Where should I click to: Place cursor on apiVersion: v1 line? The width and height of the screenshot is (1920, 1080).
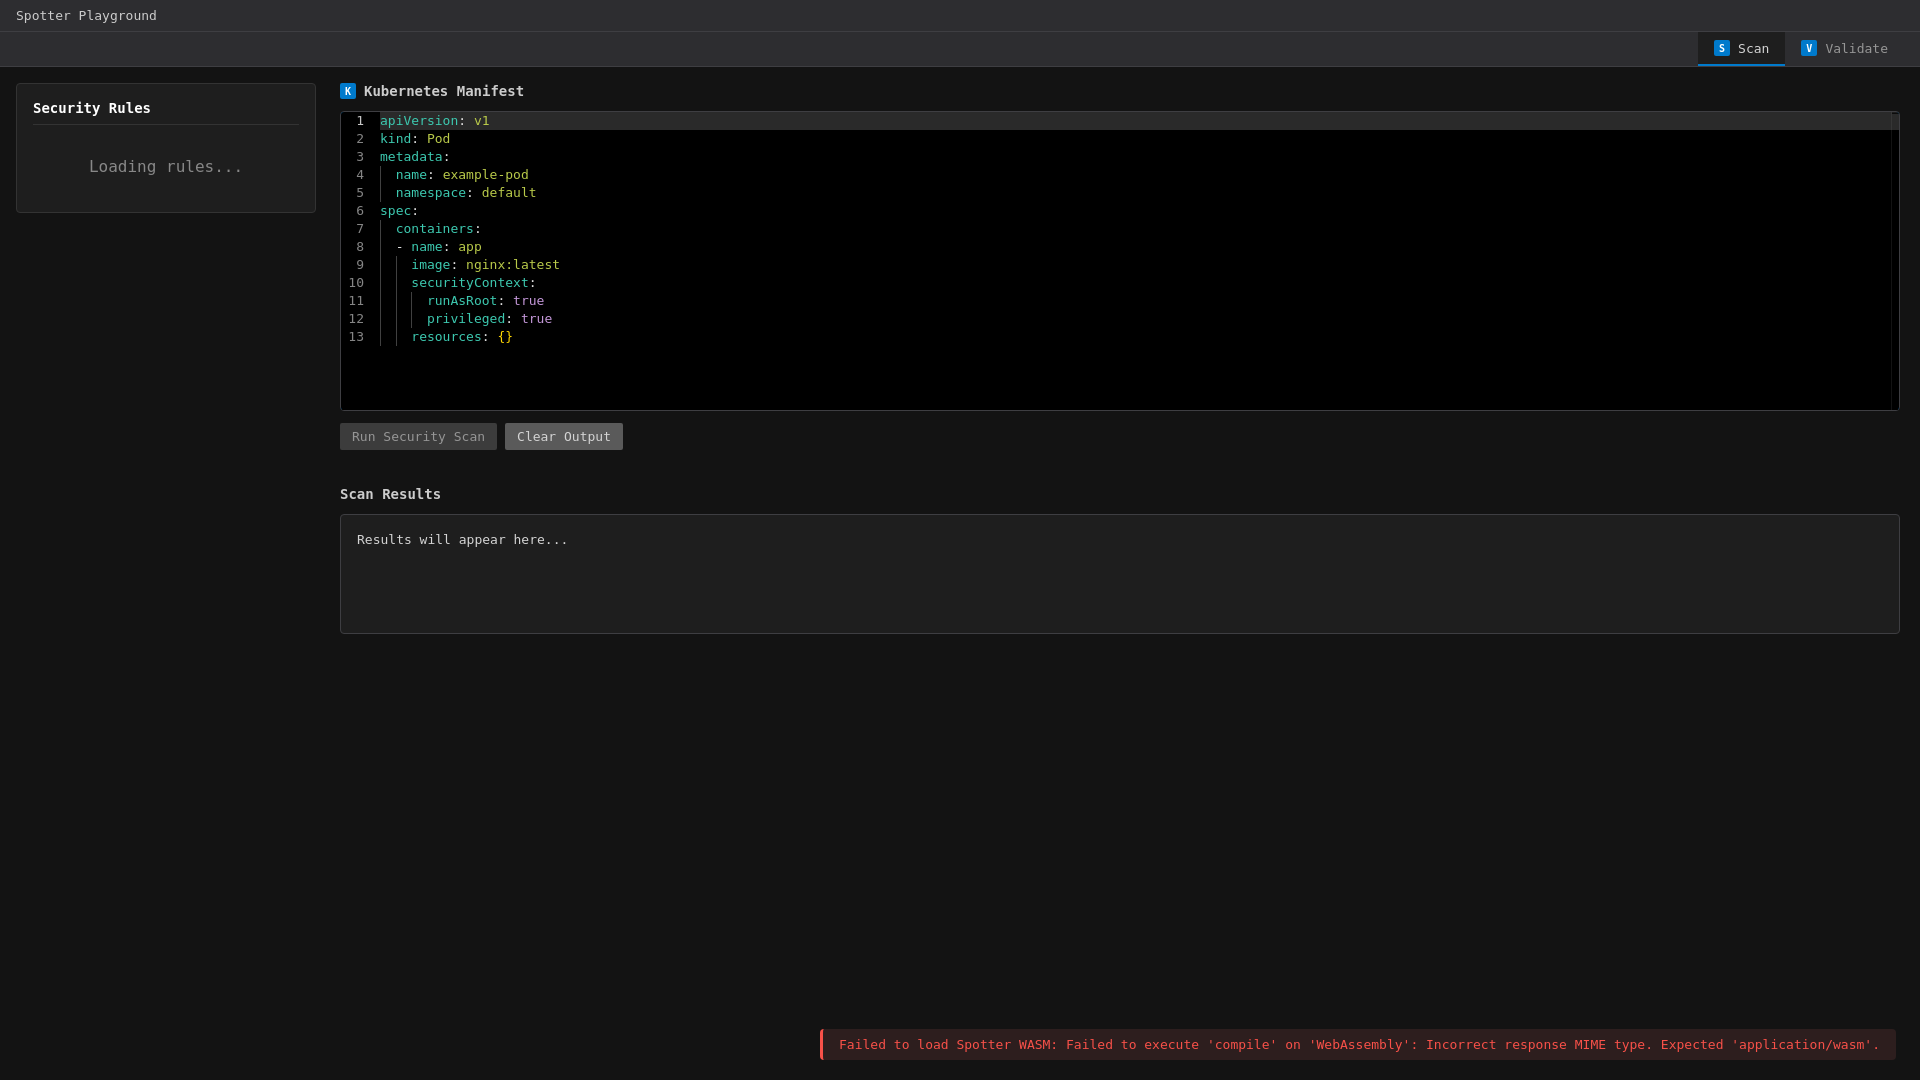click(x=435, y=121)
